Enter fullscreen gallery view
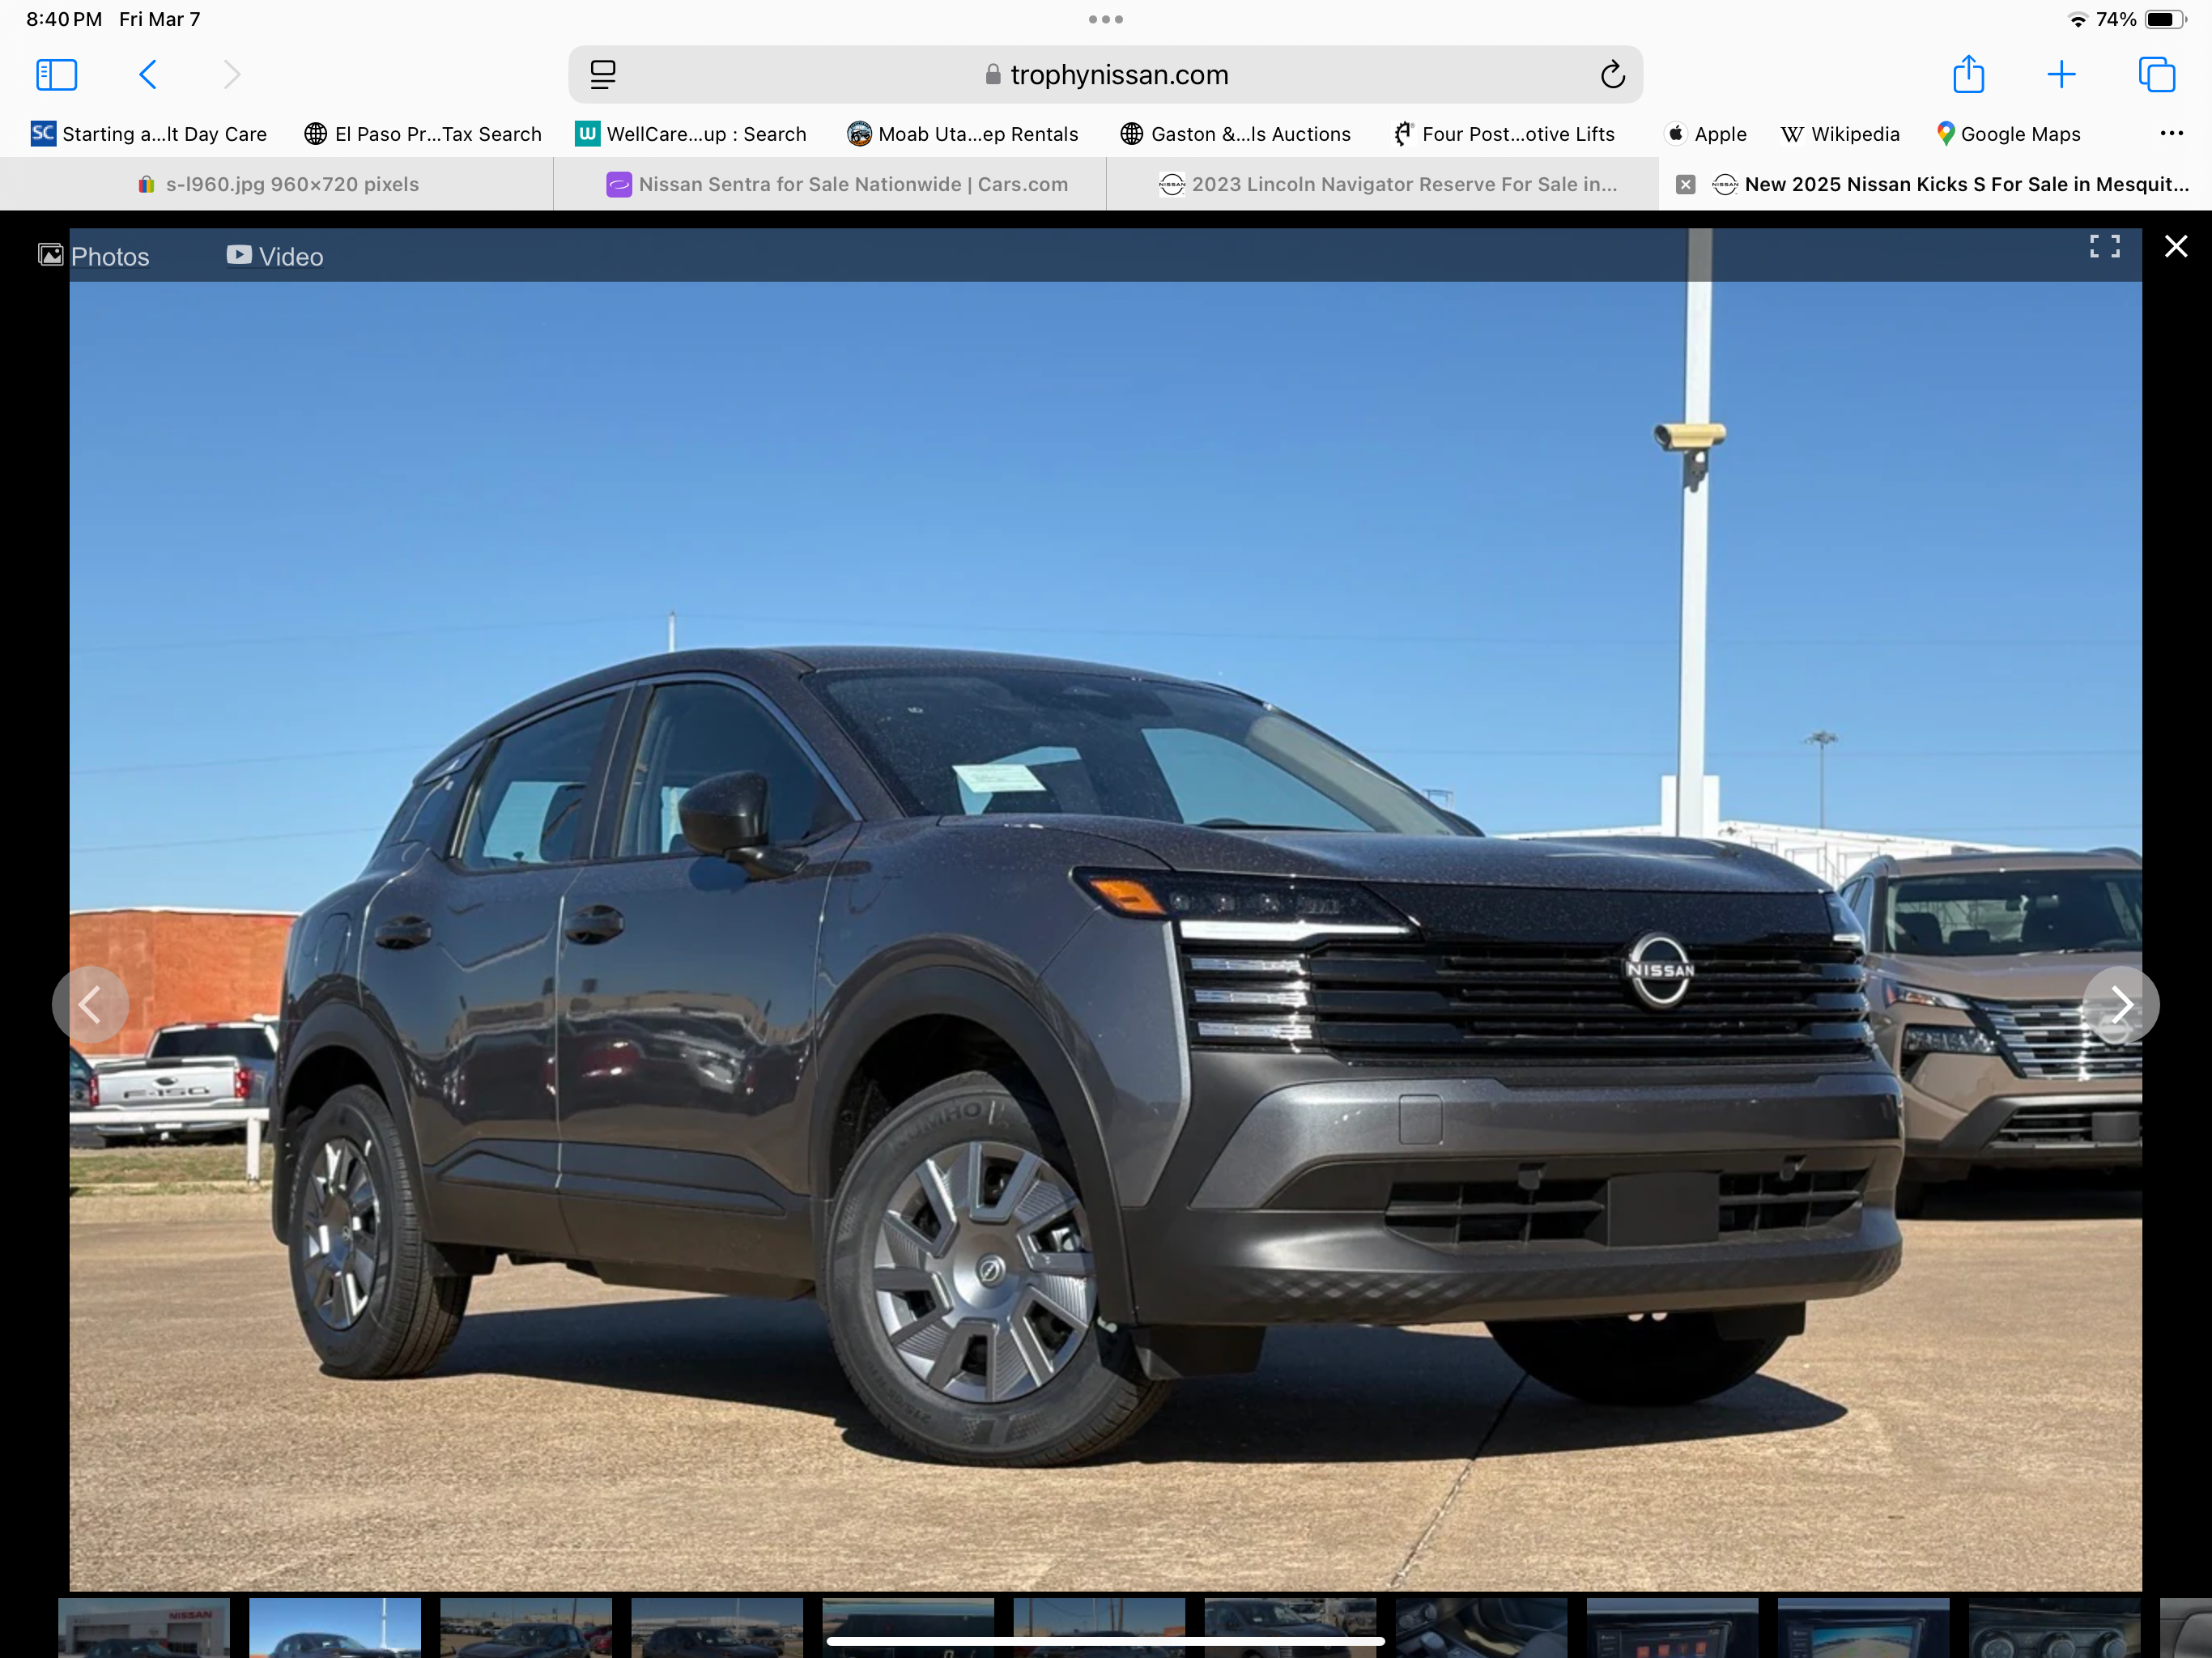 point(2105,246)
